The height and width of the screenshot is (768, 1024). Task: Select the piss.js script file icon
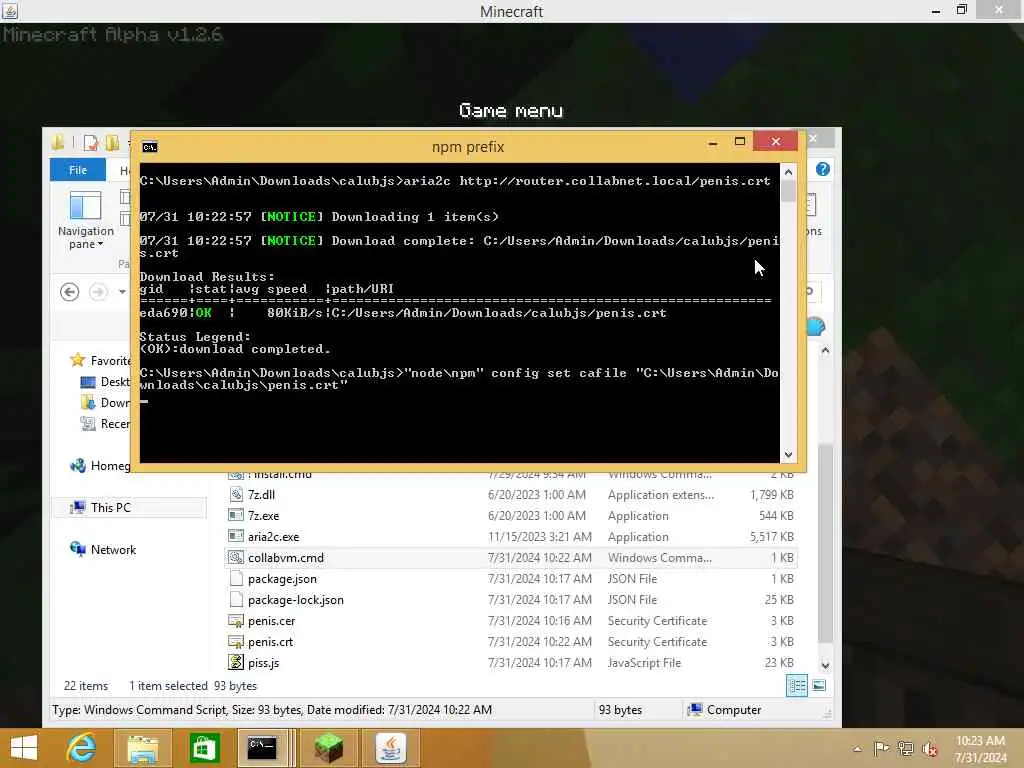click(x=236, y=662)
